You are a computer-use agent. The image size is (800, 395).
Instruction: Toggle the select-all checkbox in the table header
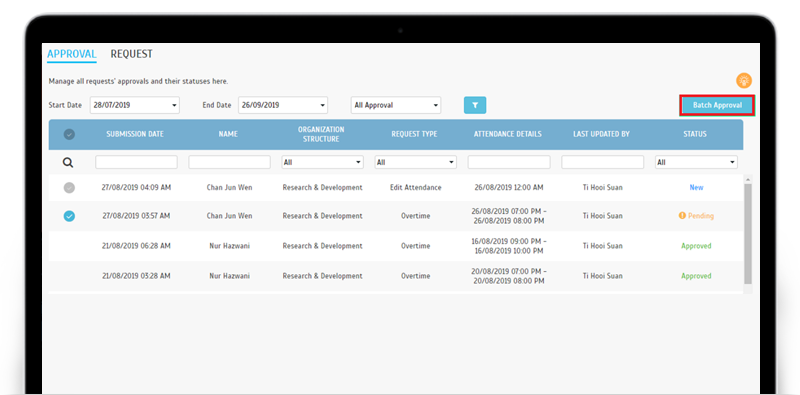[x=69, y=134]
